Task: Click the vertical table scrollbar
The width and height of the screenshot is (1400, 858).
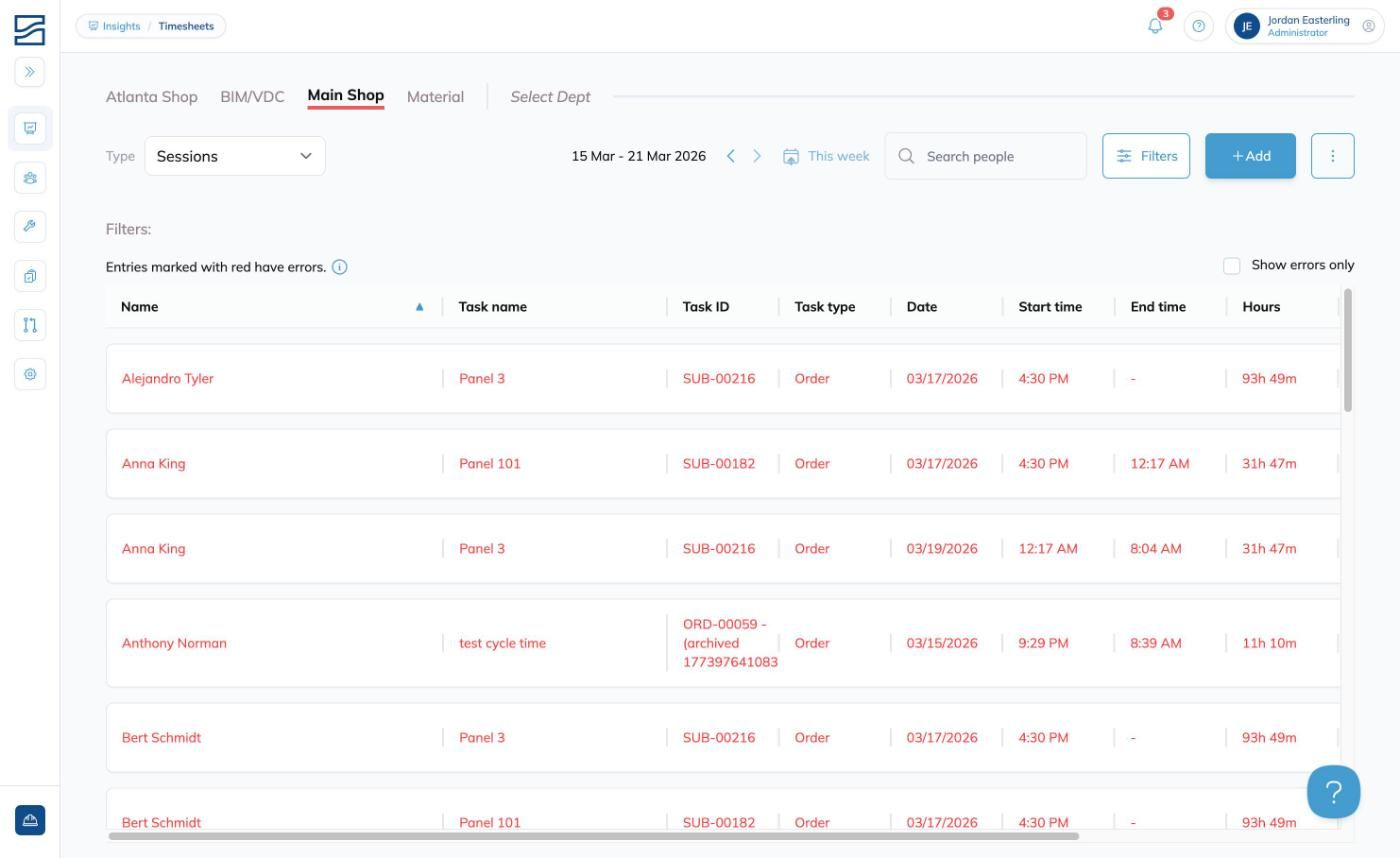Action: [x=1348, y=350]
